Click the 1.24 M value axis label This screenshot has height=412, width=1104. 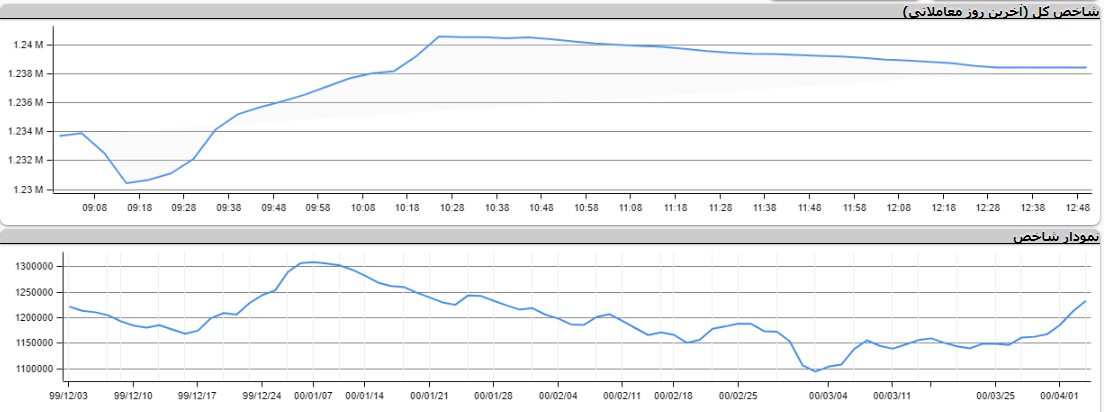[x=28, y=45]
